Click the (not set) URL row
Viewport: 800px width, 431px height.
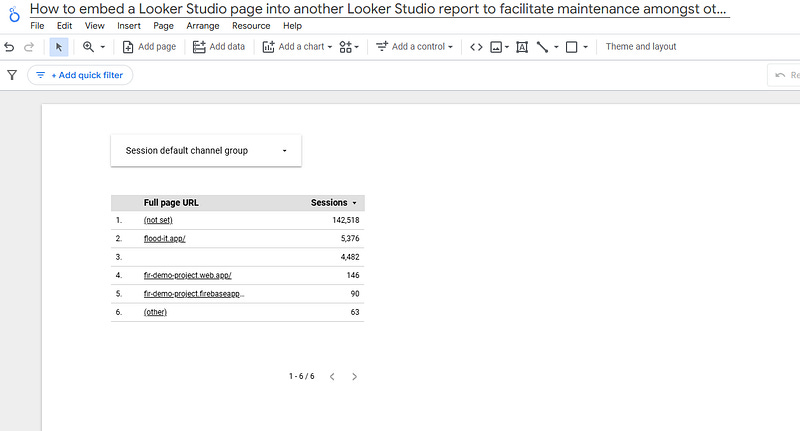[x=158, y=220]
